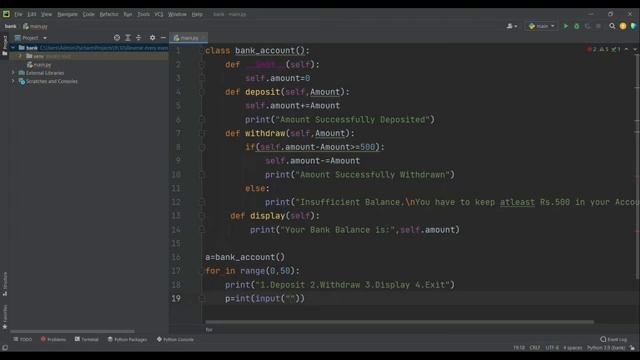This screenshot has width=640, height=360.
Task: Open the main run configuration dropdown
Action: (542, 26)
